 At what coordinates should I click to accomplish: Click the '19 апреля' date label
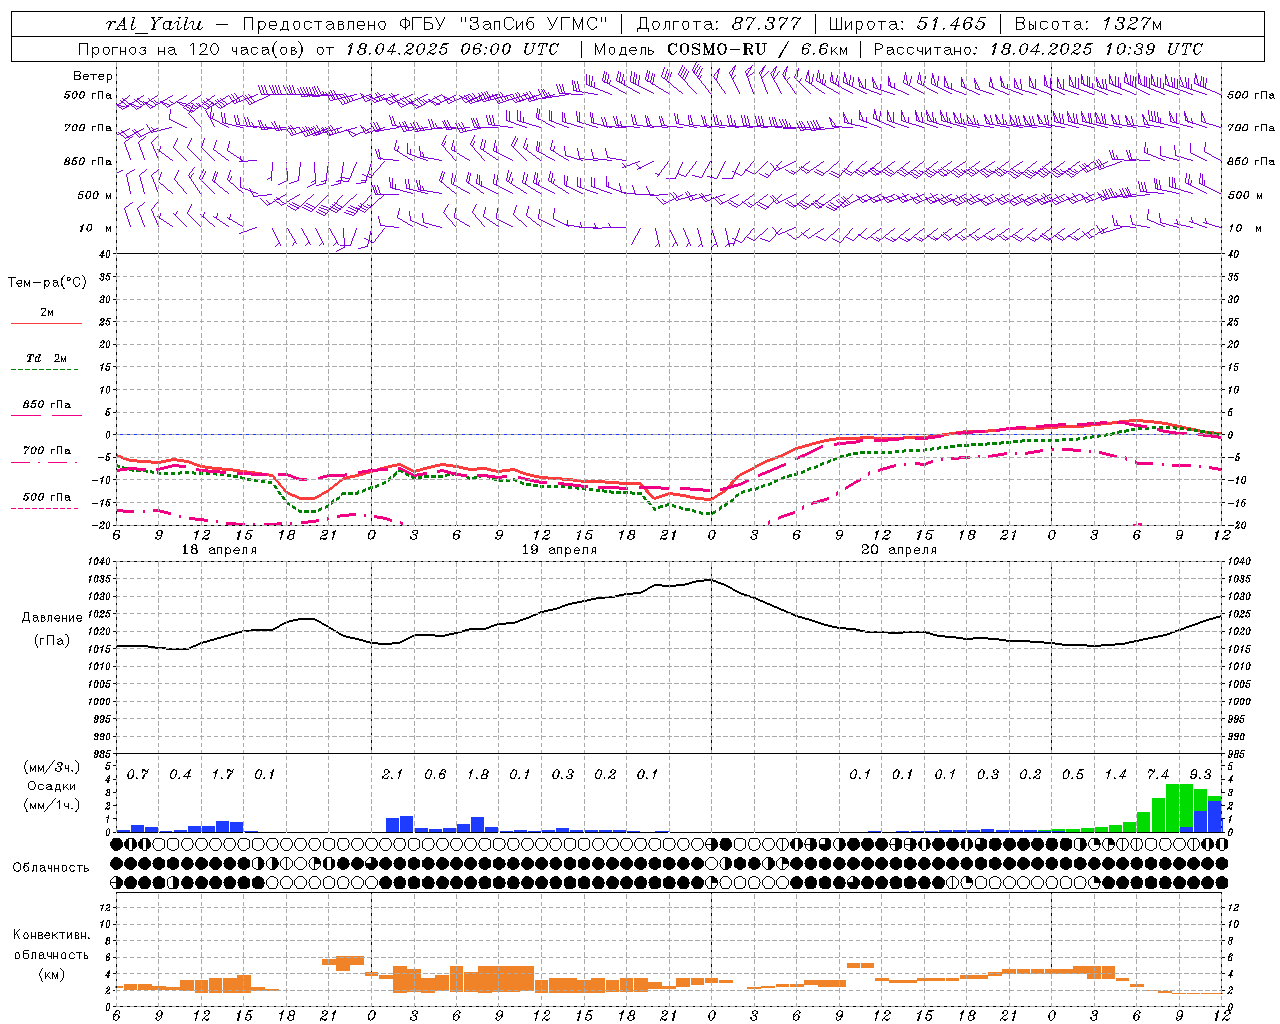click(x=559, y=550)
